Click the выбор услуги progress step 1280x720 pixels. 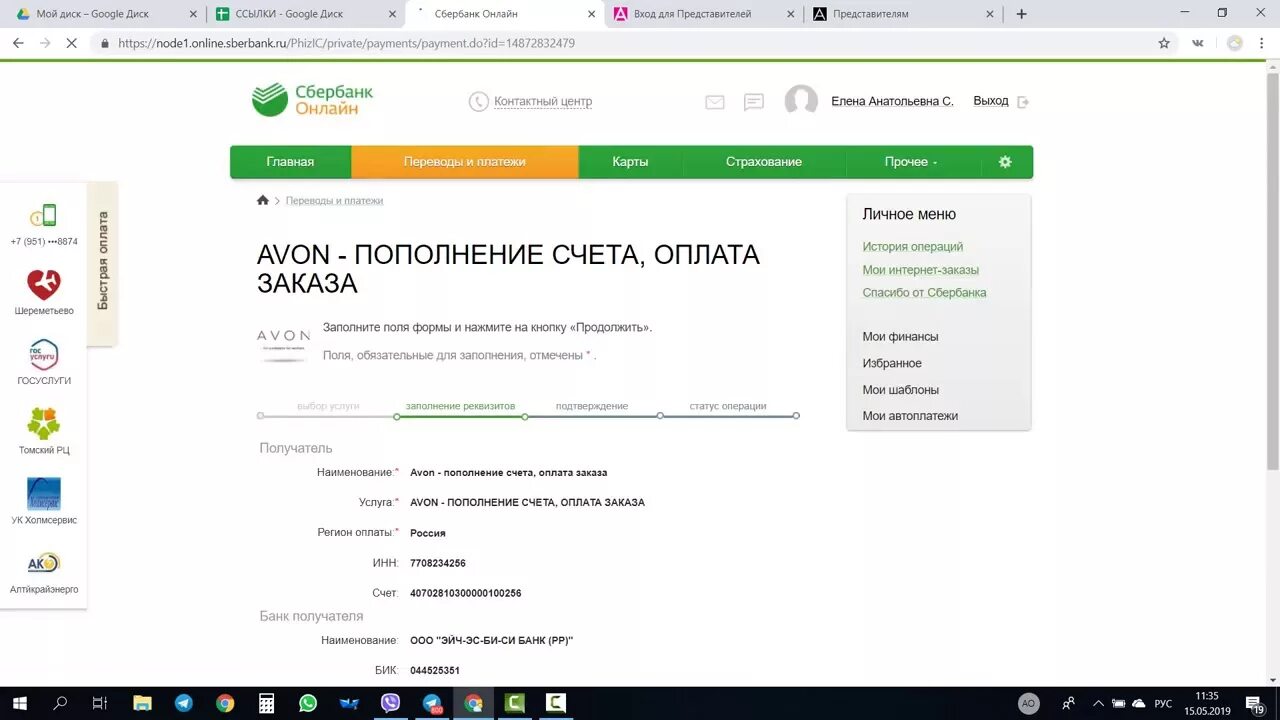pyautogui.click(x=328, y=406)
